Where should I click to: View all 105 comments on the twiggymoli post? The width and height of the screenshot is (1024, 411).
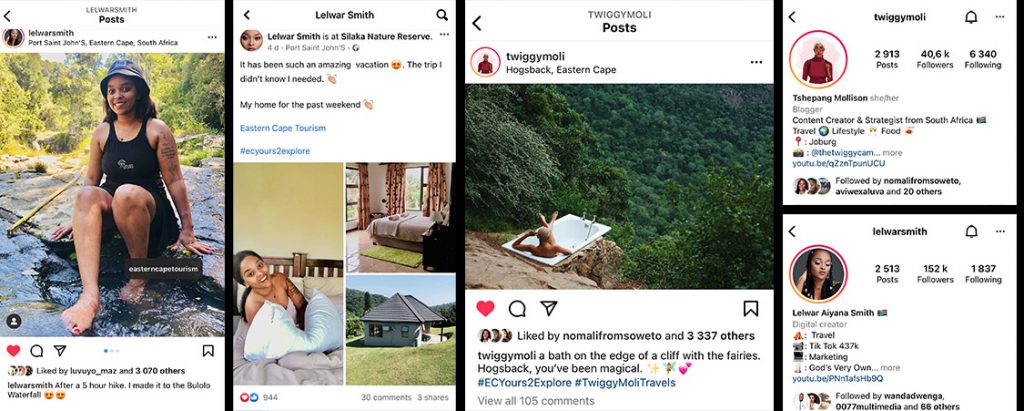click(x=536, y=401)
